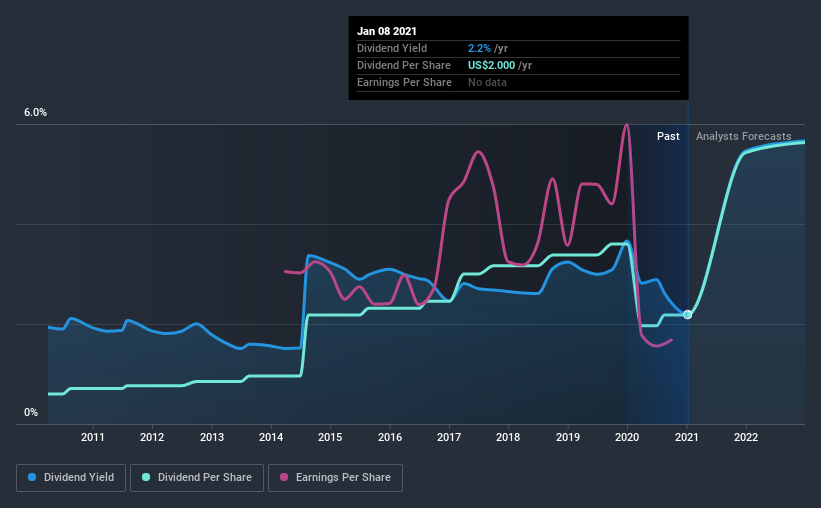Select the 2022 year label on axis
The image size is (821, 508).
click(746, 437)
